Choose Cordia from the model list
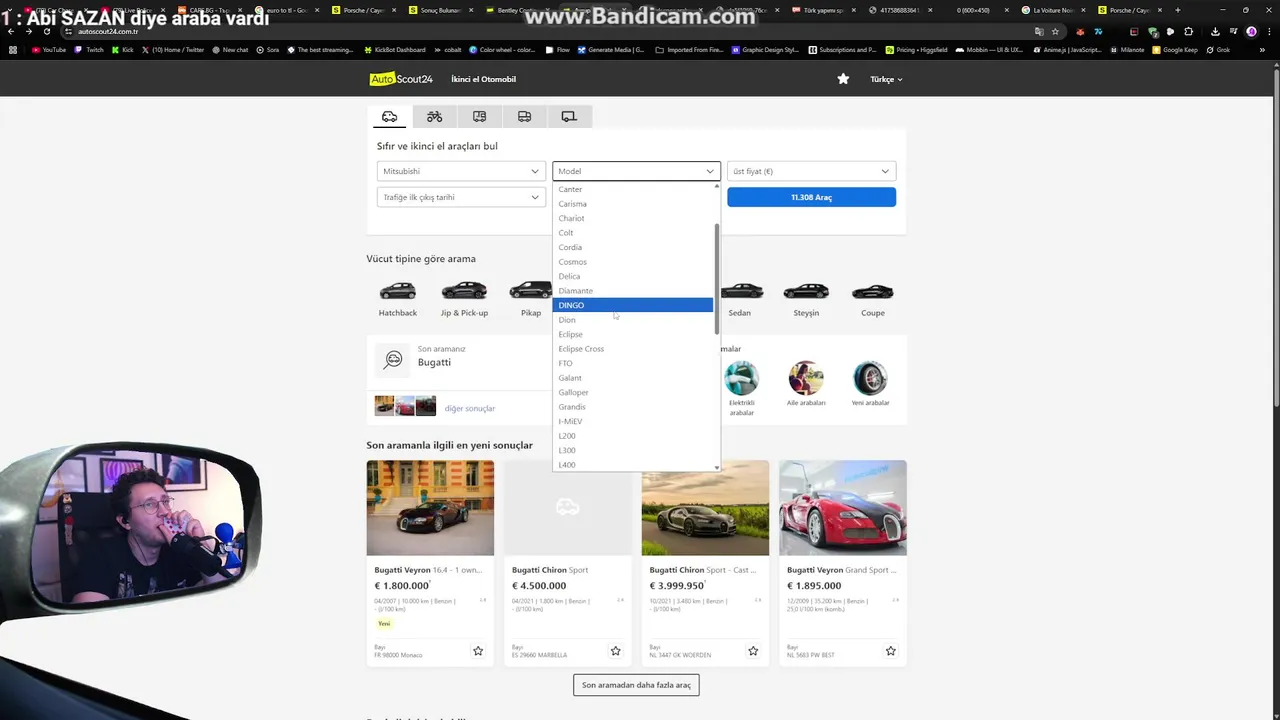The width and height of the screenshot is (1280, 720). pos(632,247)
